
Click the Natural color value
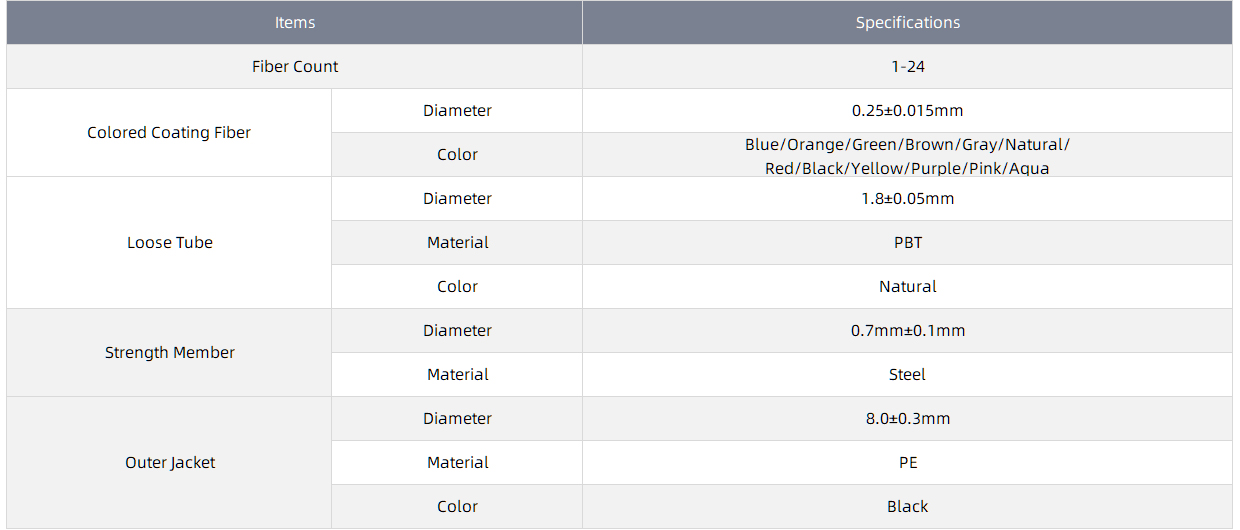(908, 286)
